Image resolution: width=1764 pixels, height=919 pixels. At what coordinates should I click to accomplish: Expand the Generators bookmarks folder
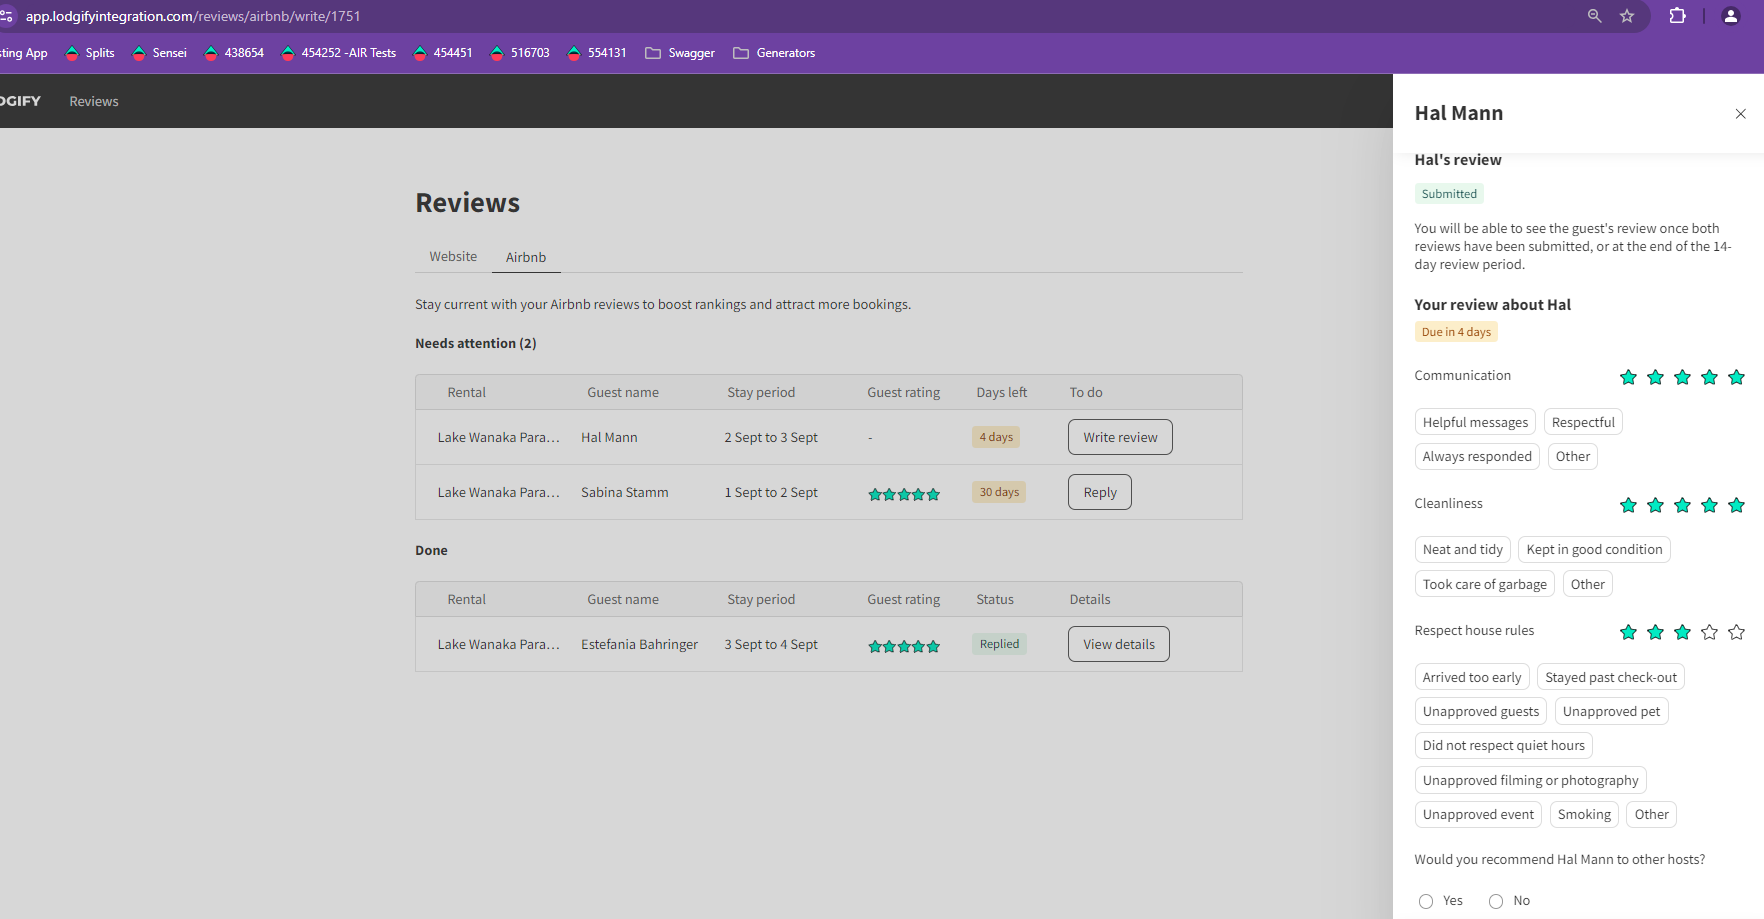coord(774,53)
